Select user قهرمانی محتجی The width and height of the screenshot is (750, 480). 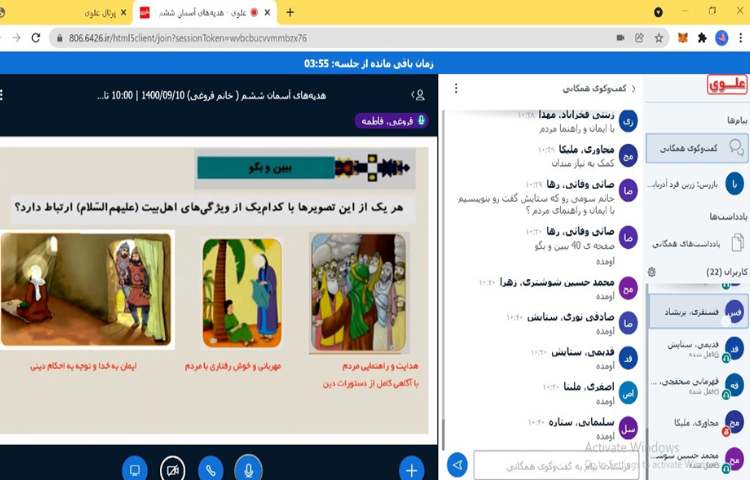[698, 386]
